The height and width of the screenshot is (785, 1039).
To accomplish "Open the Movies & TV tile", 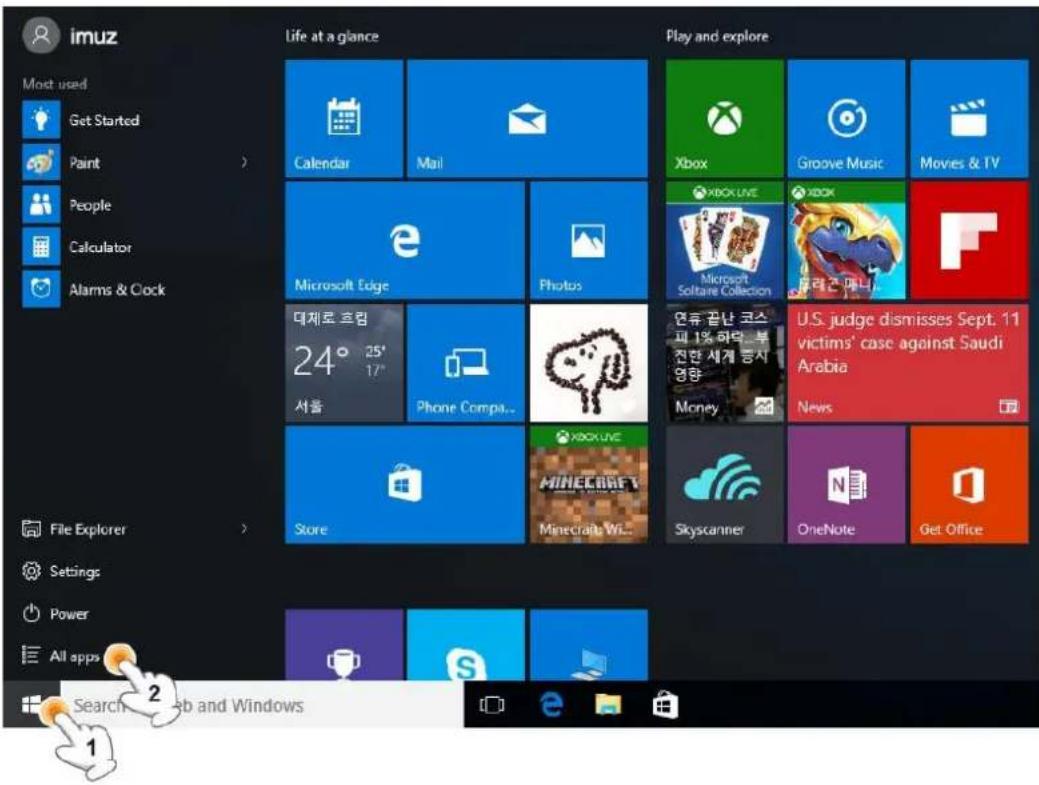I will pyautogui.click(x=969, y=119).
